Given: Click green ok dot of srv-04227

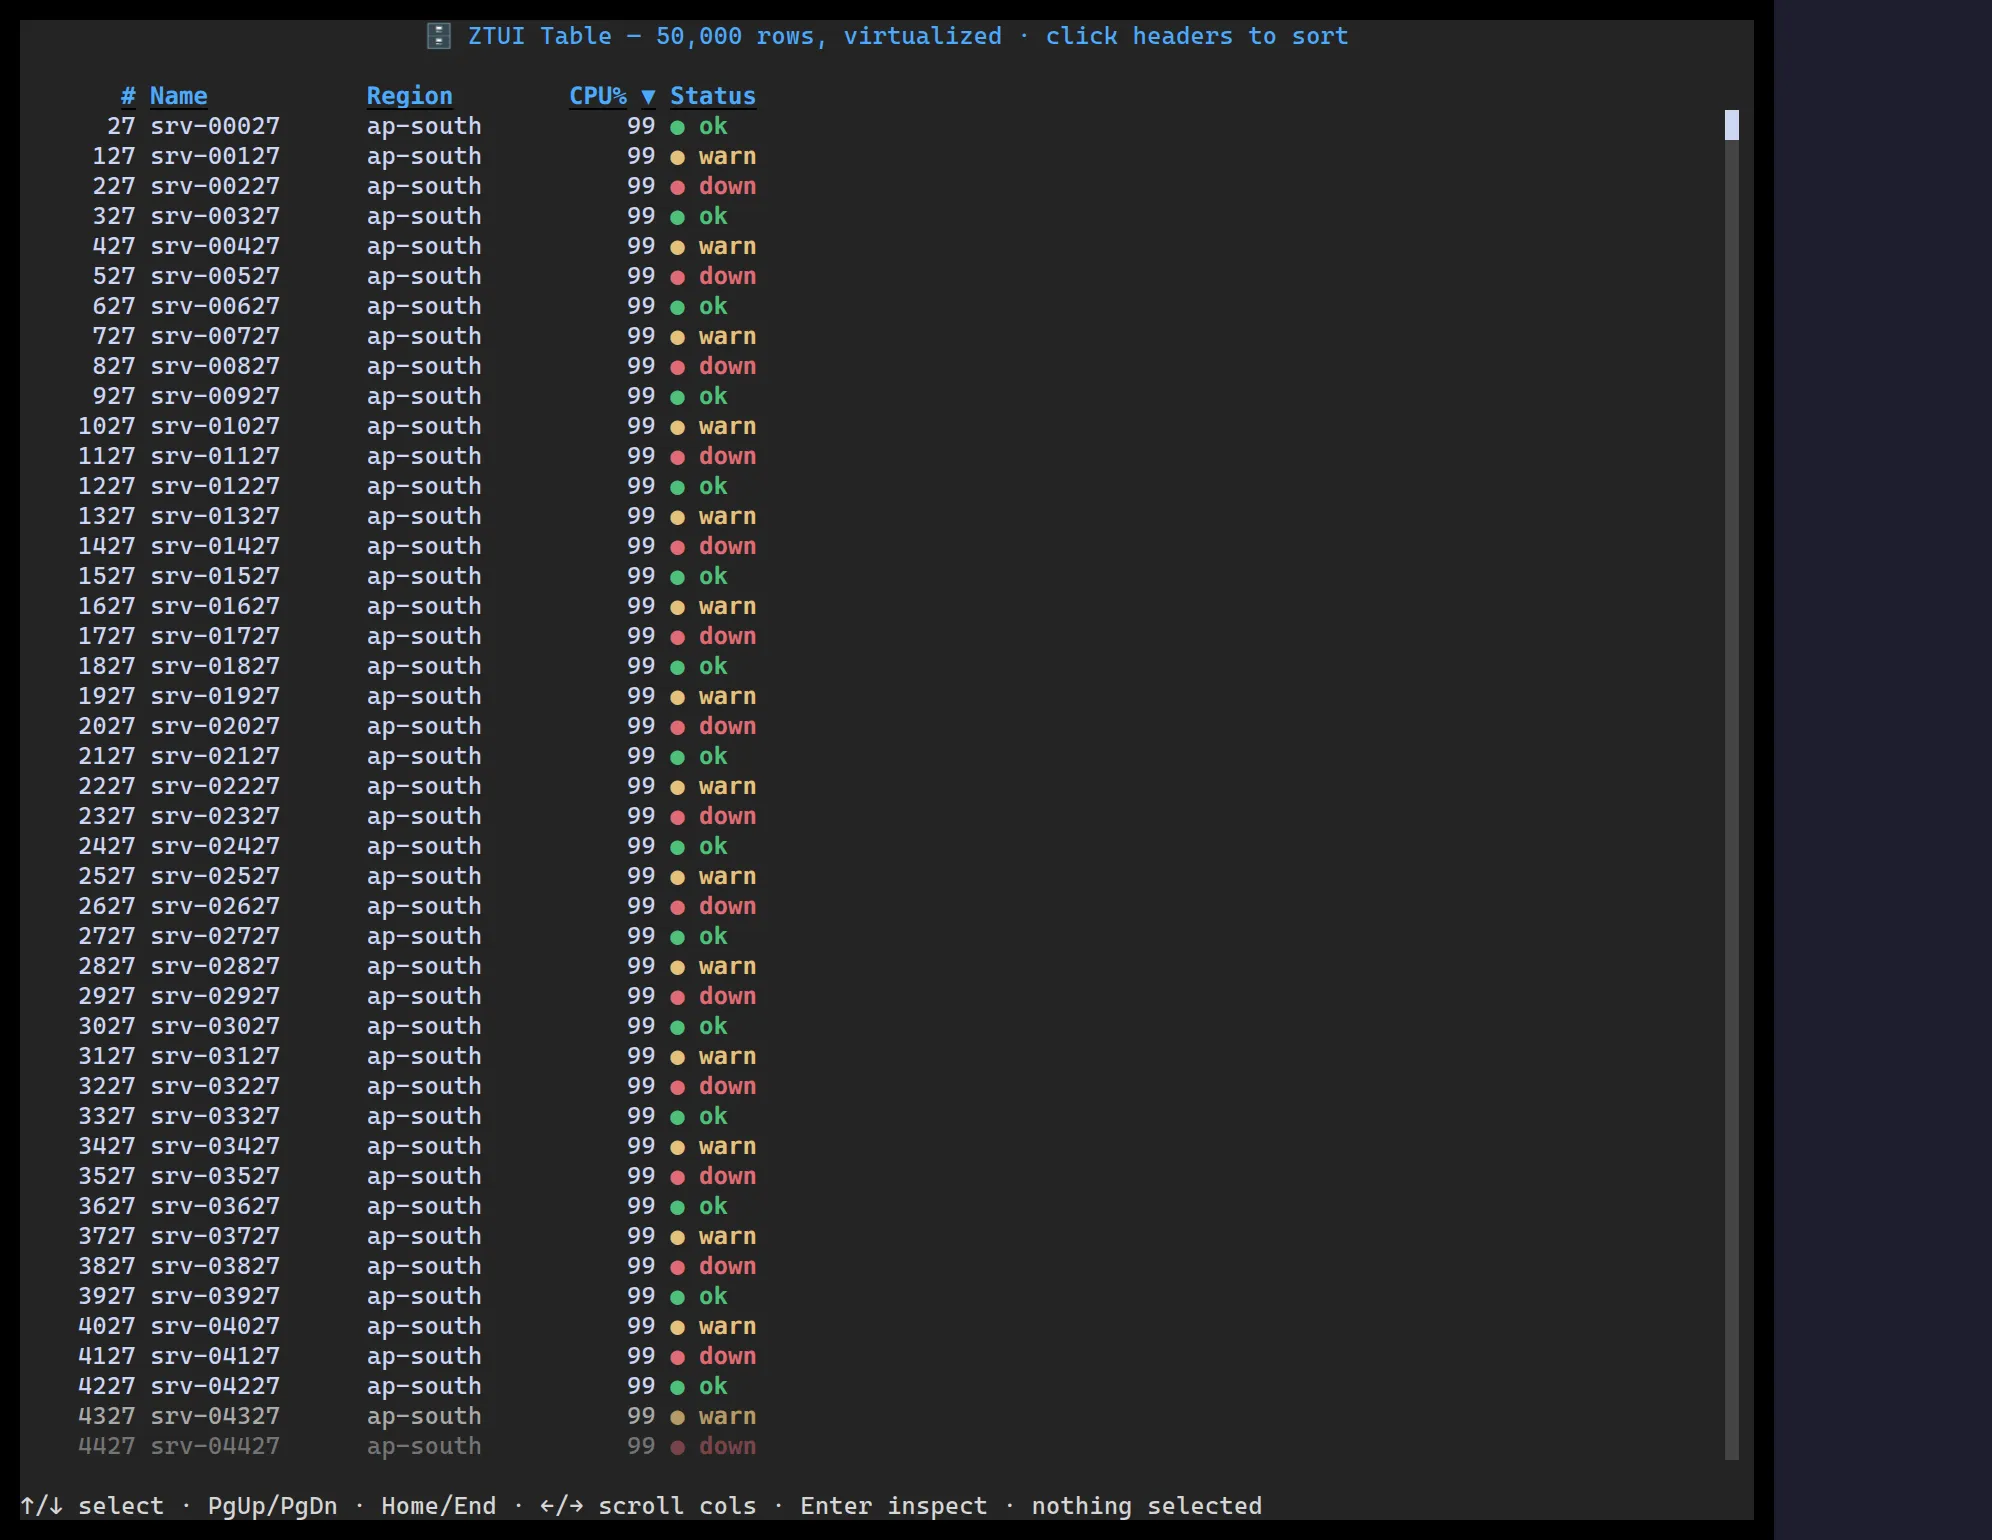Looking at the screenshot, I should click(x=677, y=1387).
